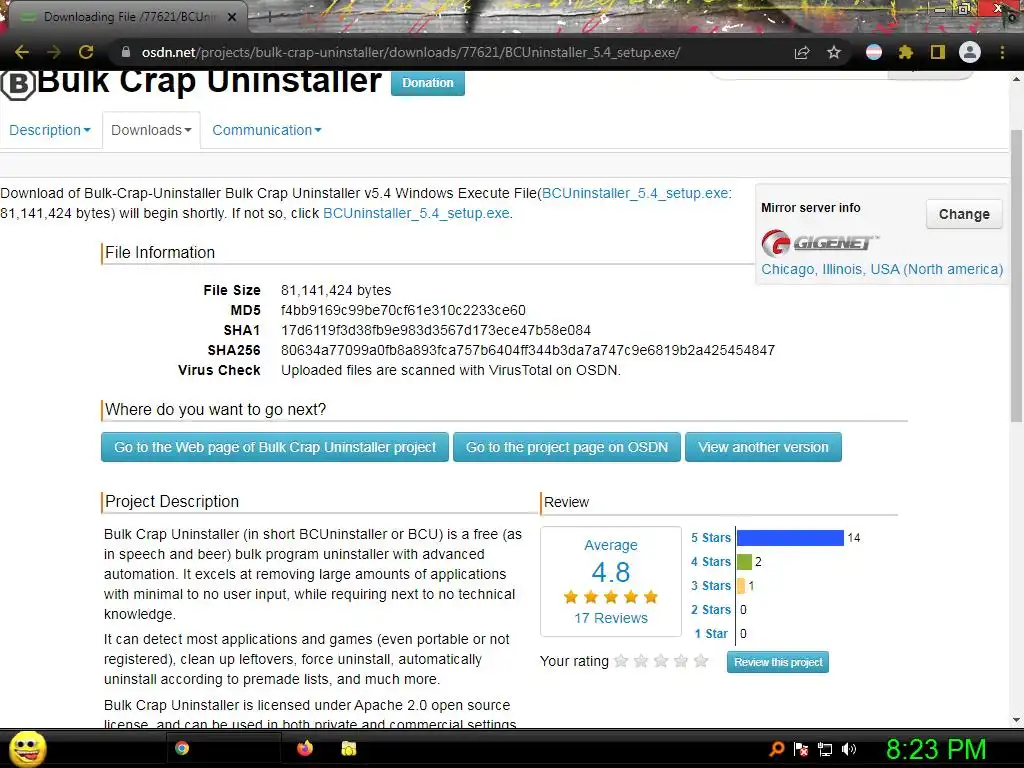Rate the project one star
This screenshot has height=768, width=1024.
pyautogui.click(x=621, y=661)
